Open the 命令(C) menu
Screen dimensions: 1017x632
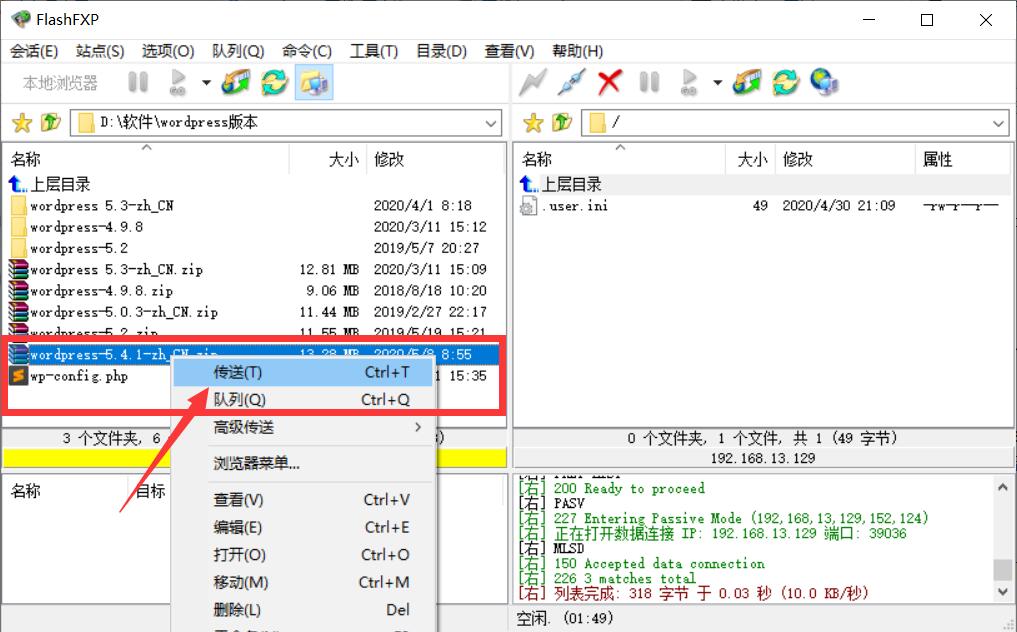(307, 51)
